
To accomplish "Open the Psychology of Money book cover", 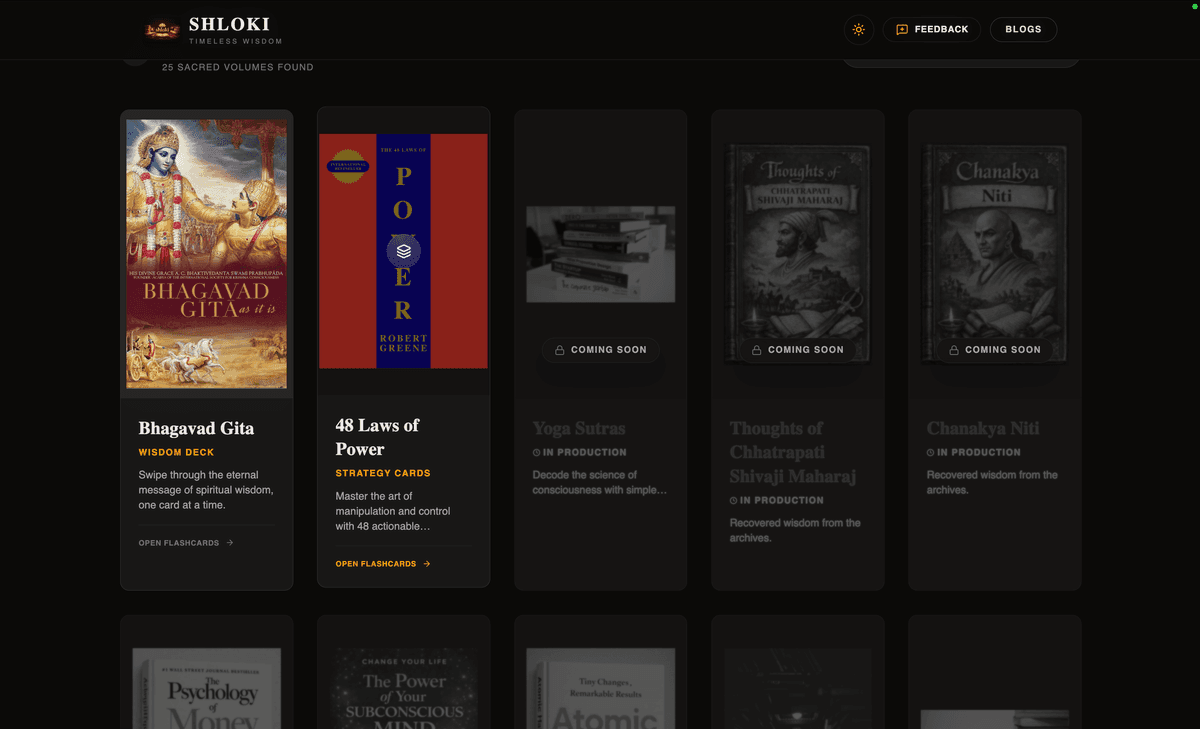I will pos(207,688).
